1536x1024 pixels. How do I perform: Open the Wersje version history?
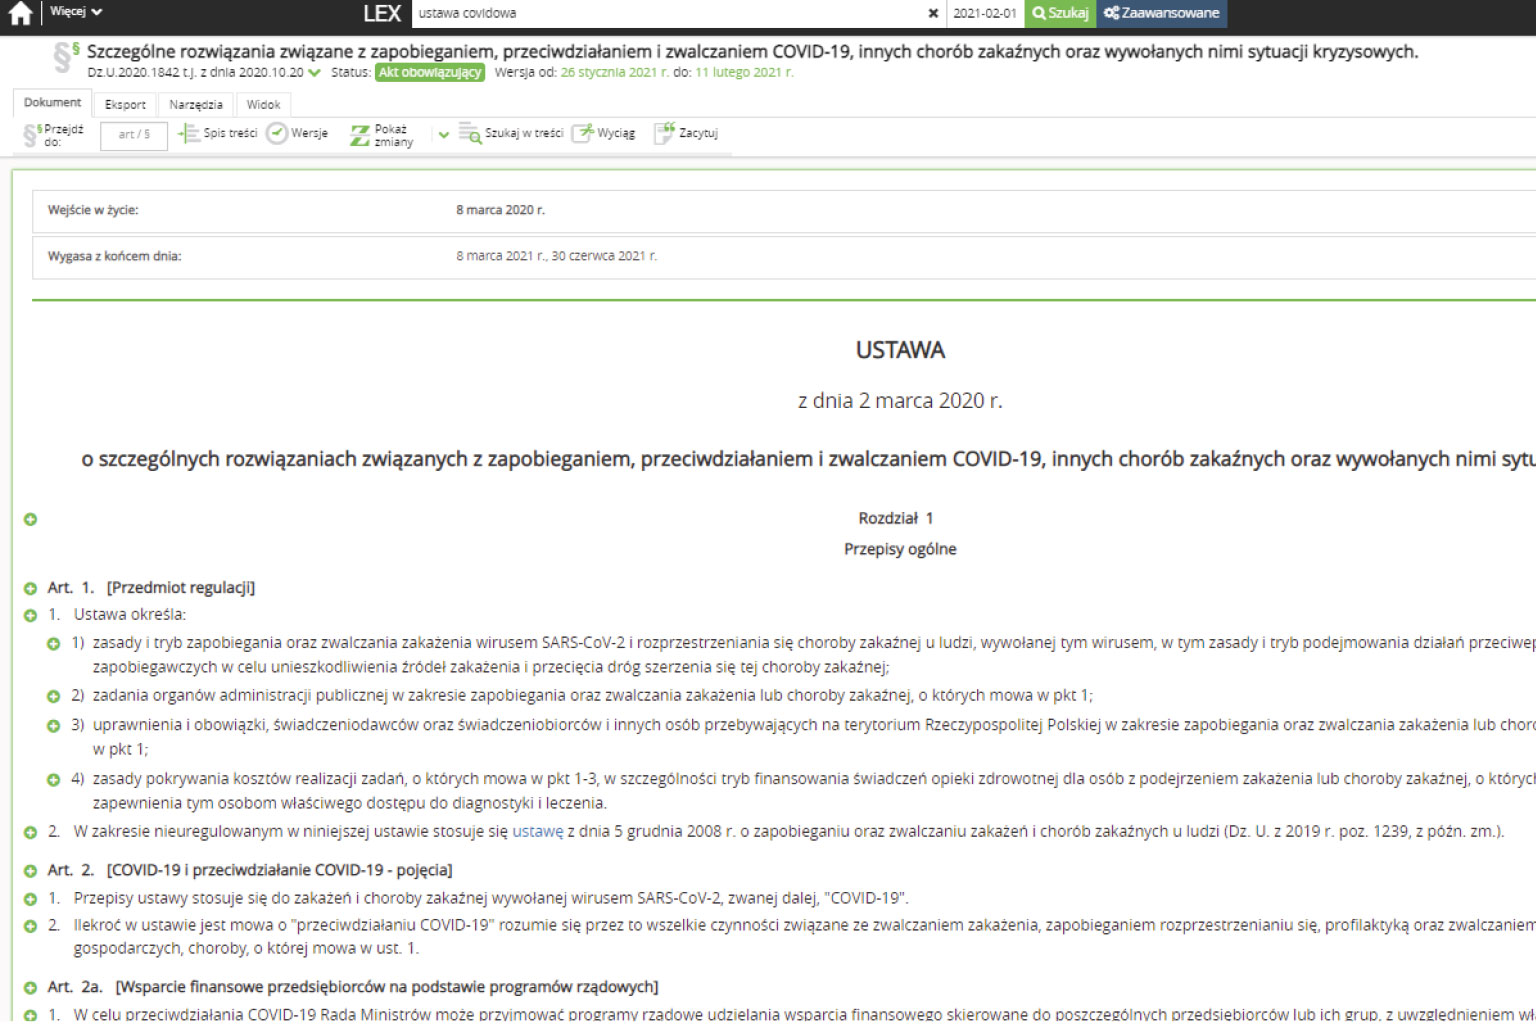(x=298, y=133)
